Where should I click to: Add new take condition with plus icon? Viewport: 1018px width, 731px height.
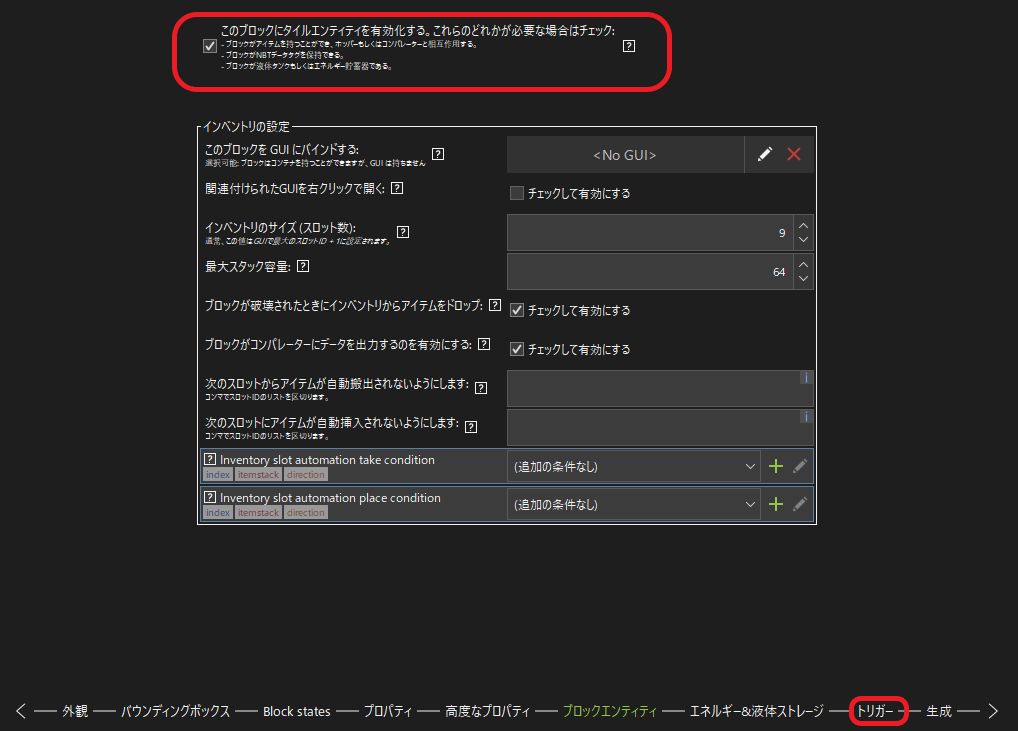776,466
